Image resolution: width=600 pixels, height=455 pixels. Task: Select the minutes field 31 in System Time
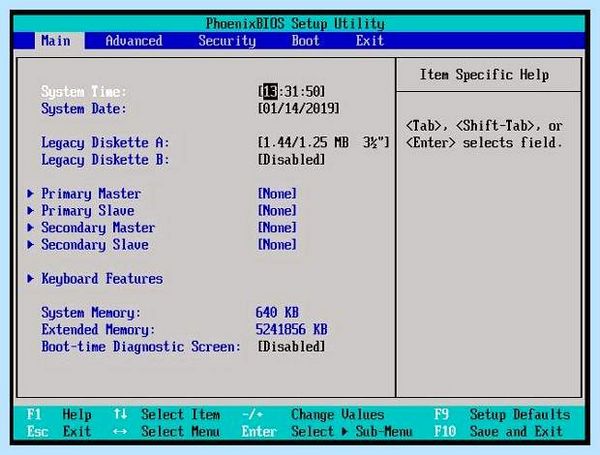point(292,92)
